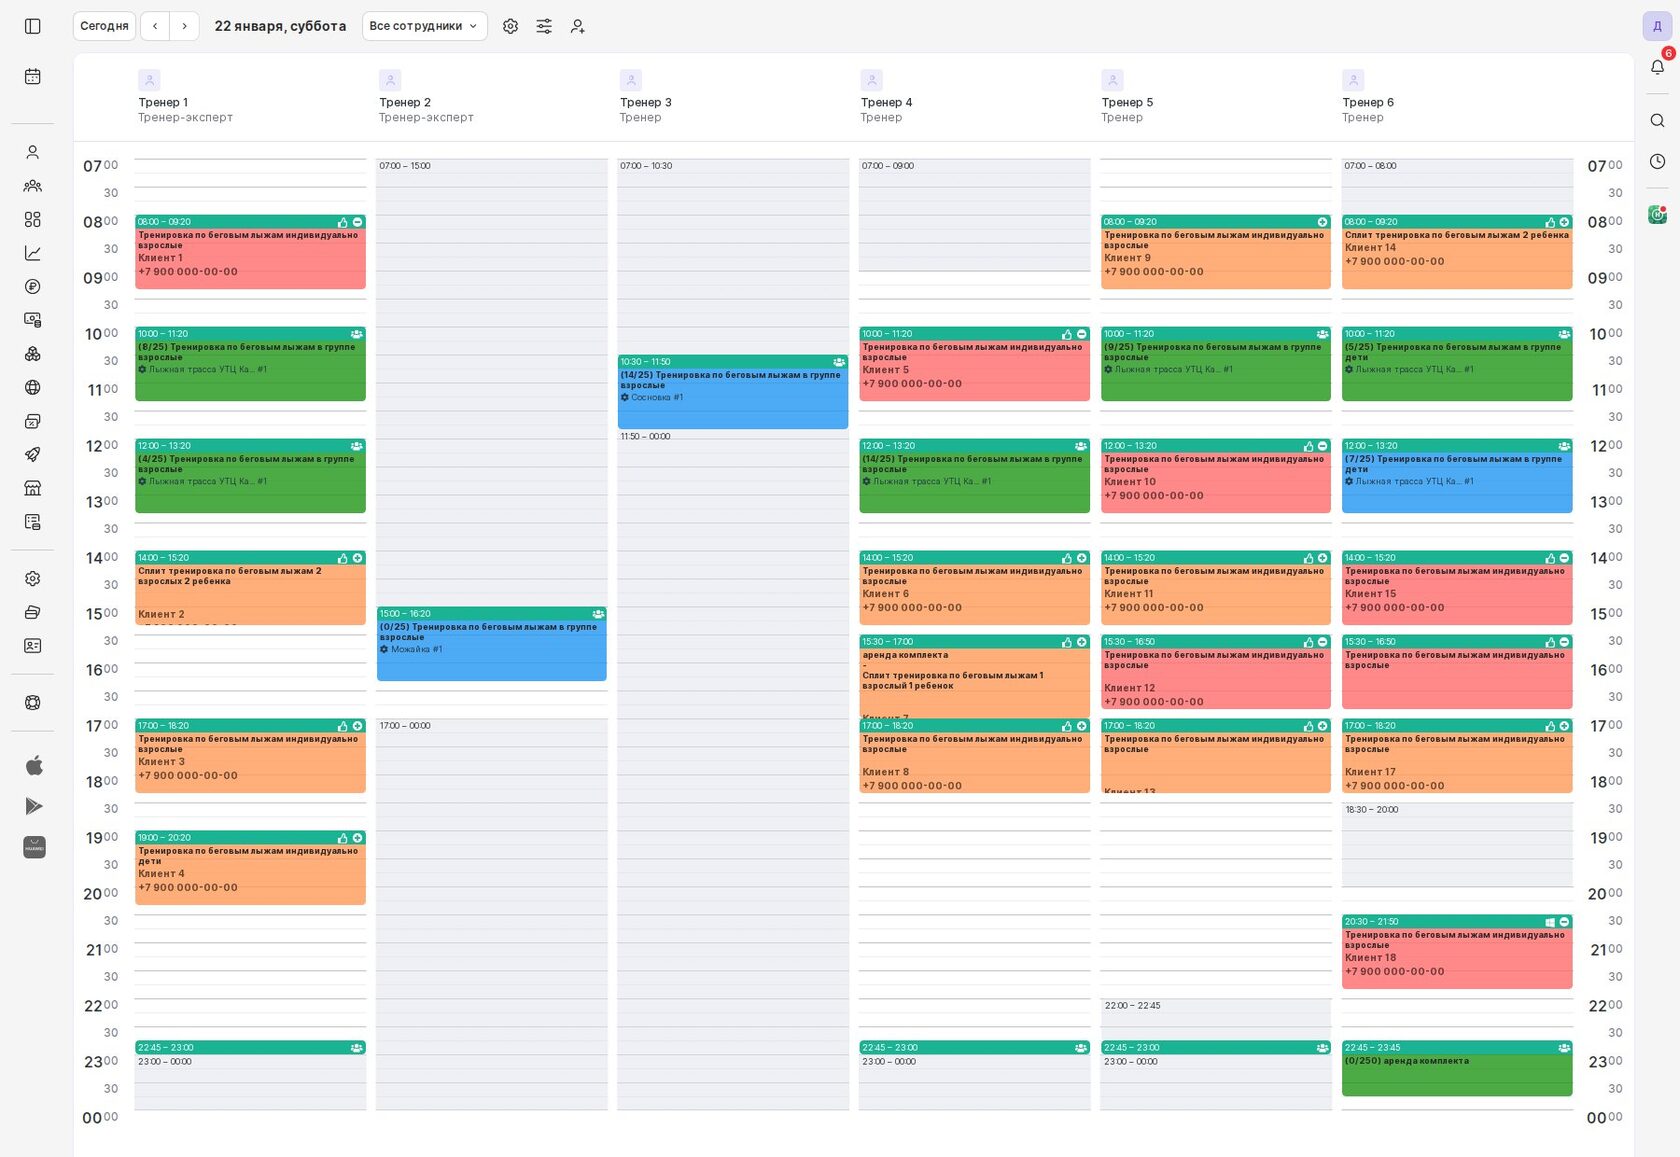Open the calendar schedule section
This screenshot has height=1157, width=1680.
(33, 77)
